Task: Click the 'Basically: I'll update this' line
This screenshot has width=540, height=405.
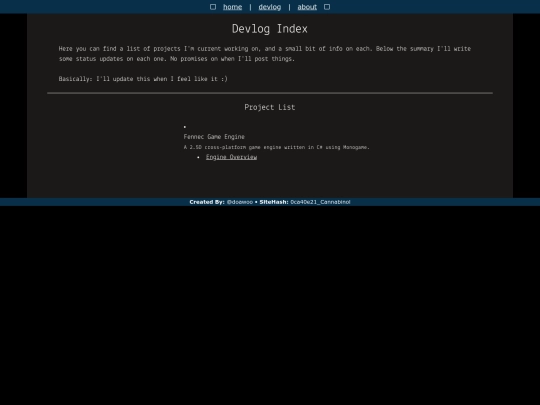Action: [x=143, y=79]
